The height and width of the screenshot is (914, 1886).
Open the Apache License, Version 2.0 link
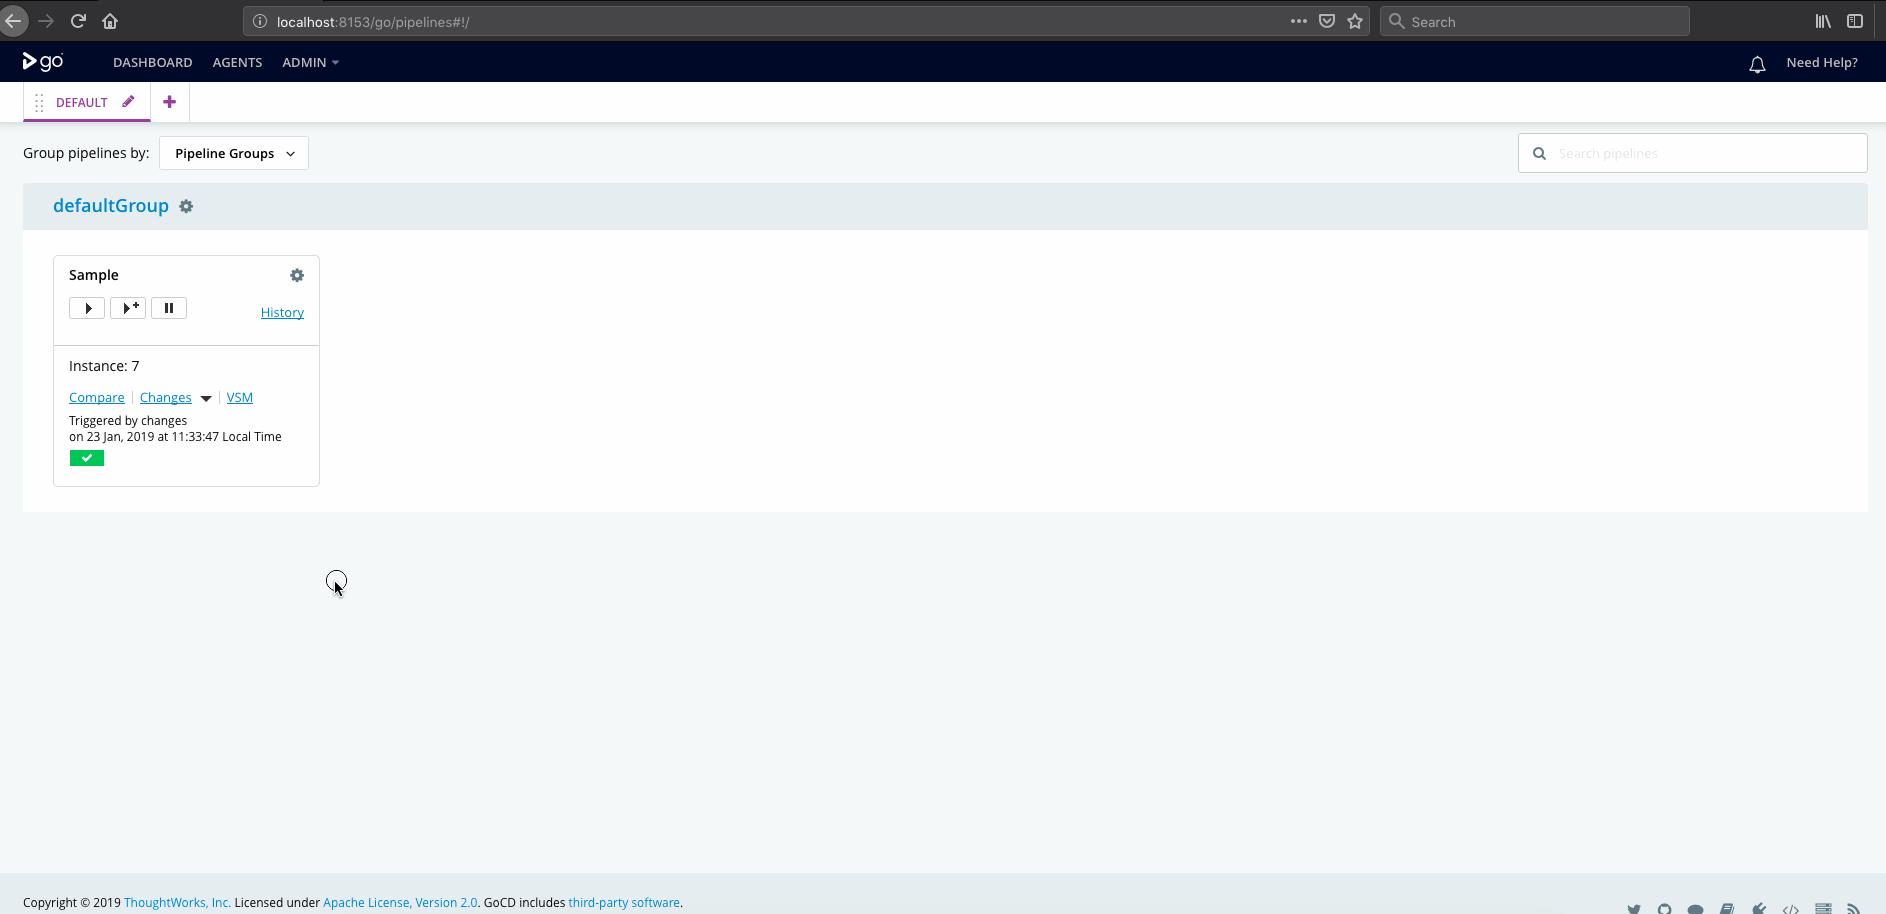coord(400,902)
